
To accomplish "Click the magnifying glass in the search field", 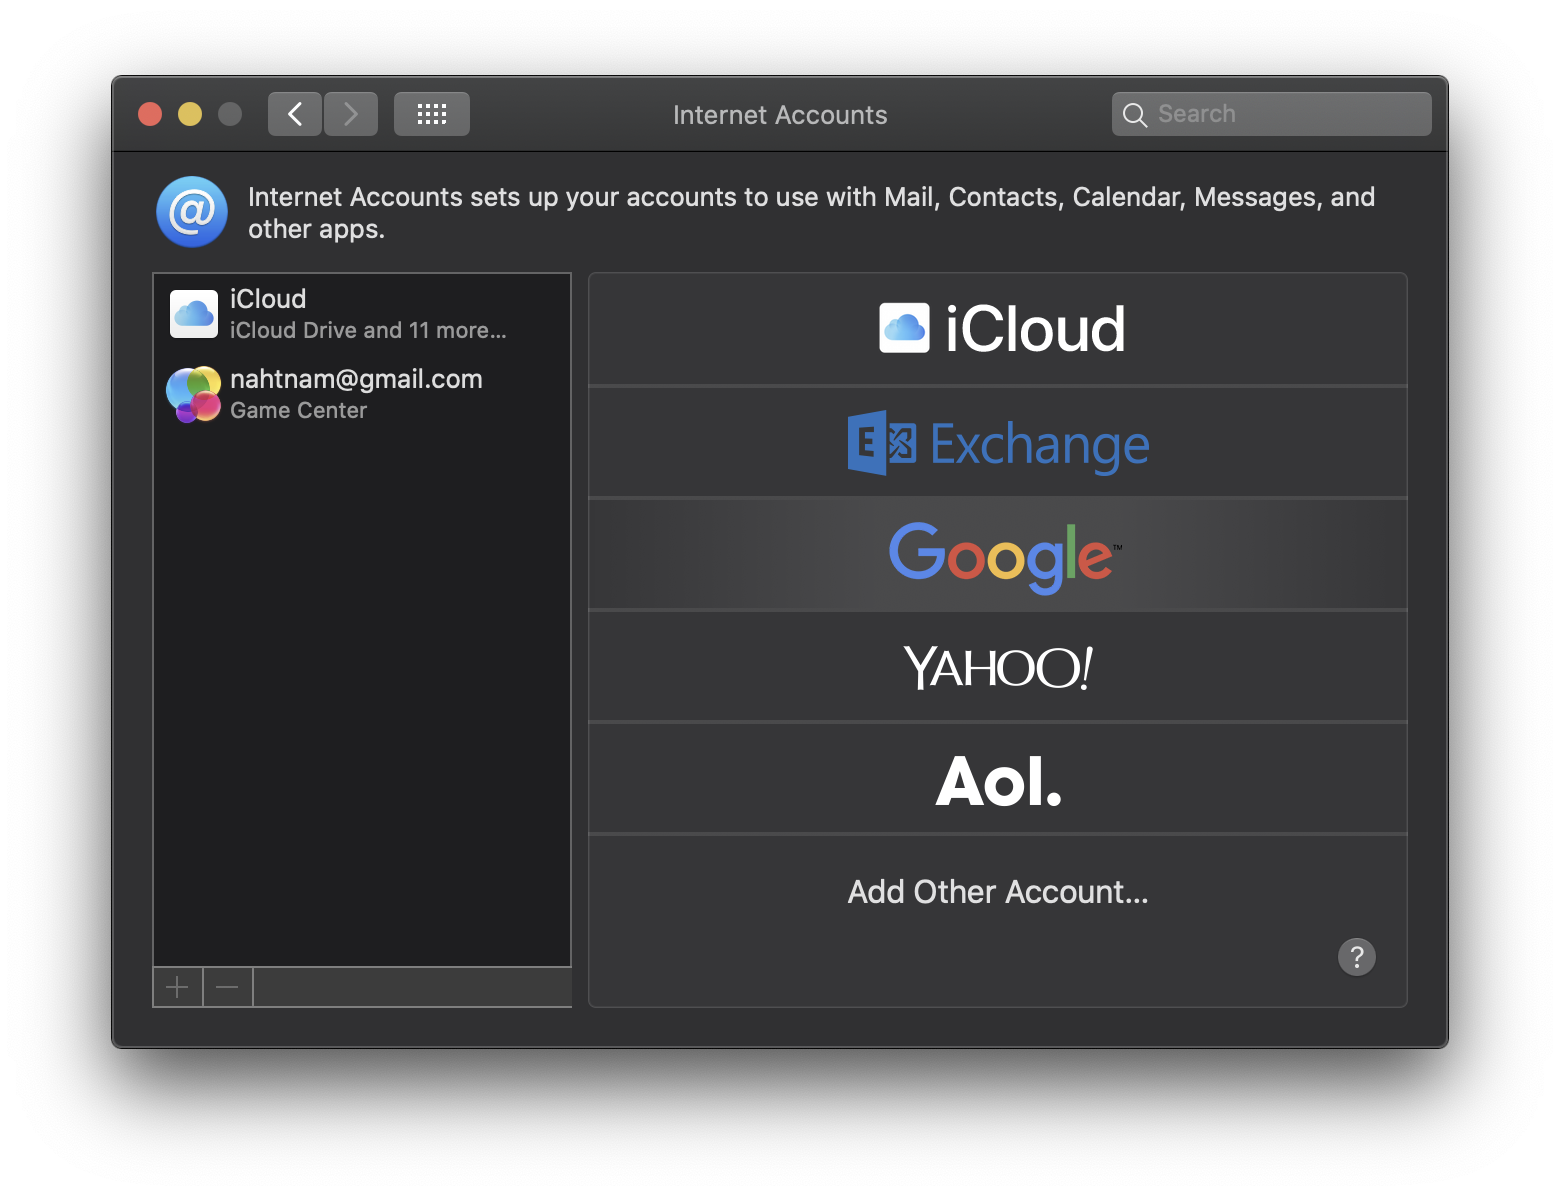I will coord(1135,114).
